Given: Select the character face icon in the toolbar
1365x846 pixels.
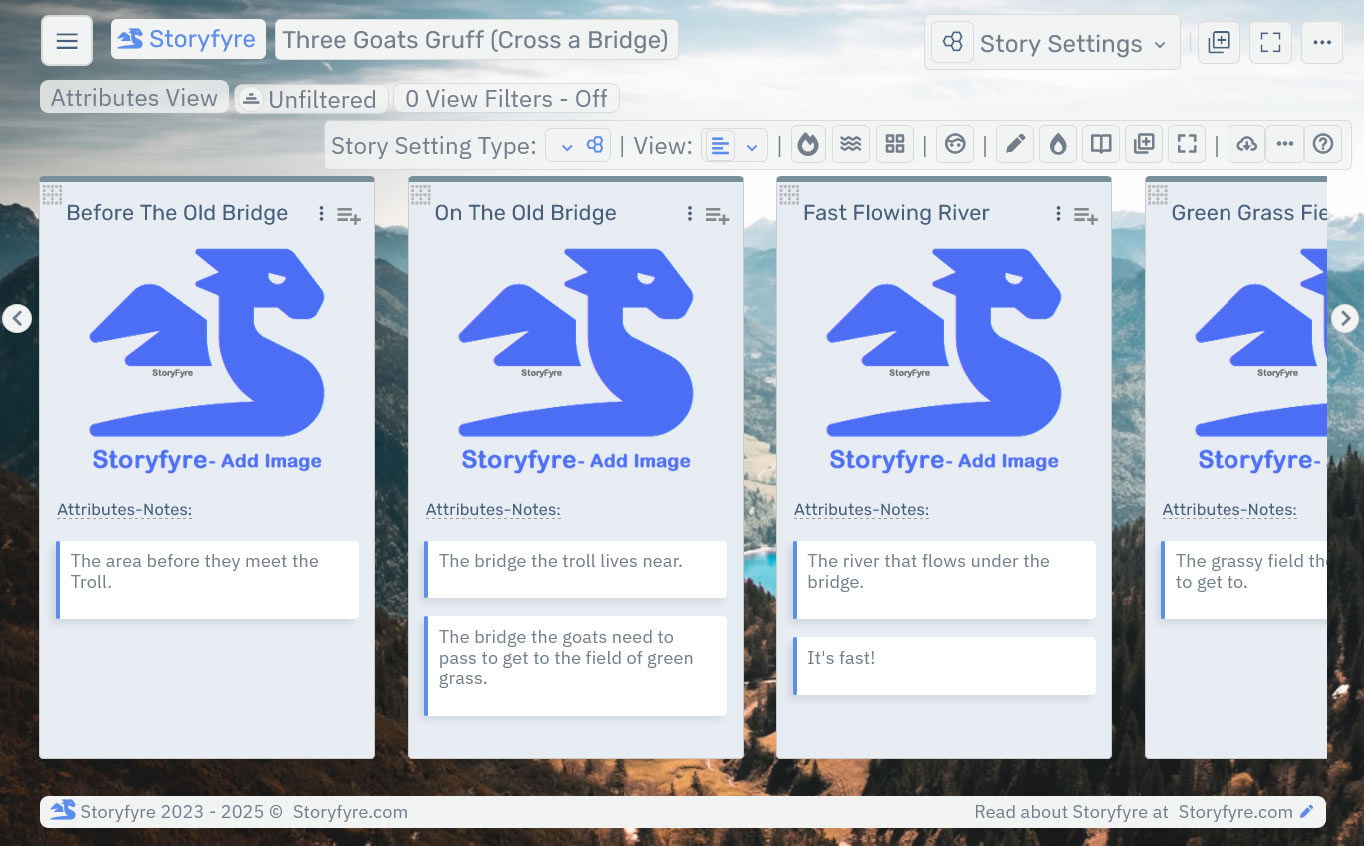Looking at the screenshot, I should (954, 143).
